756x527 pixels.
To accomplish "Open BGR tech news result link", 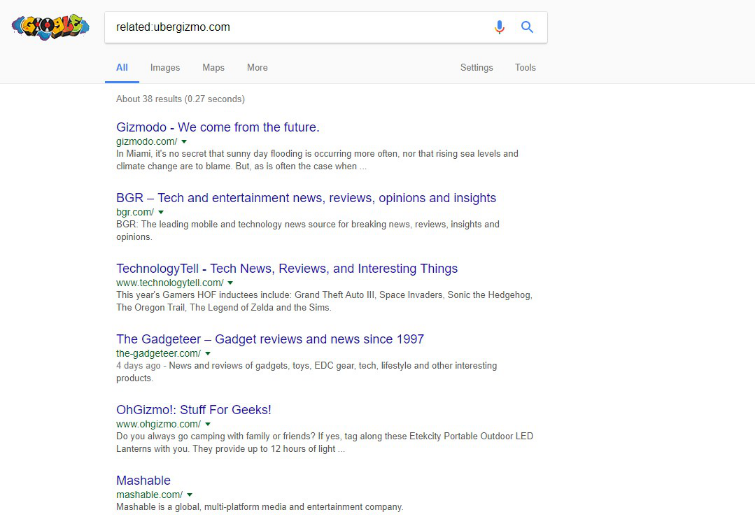I will click(306, 198).
